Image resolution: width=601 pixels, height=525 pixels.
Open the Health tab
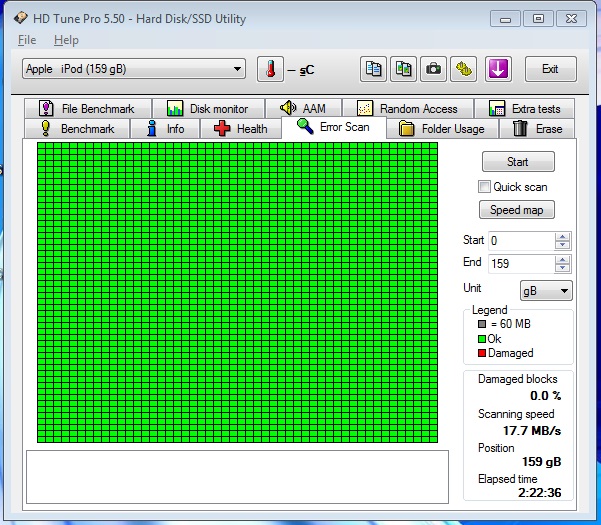point(240,129)
